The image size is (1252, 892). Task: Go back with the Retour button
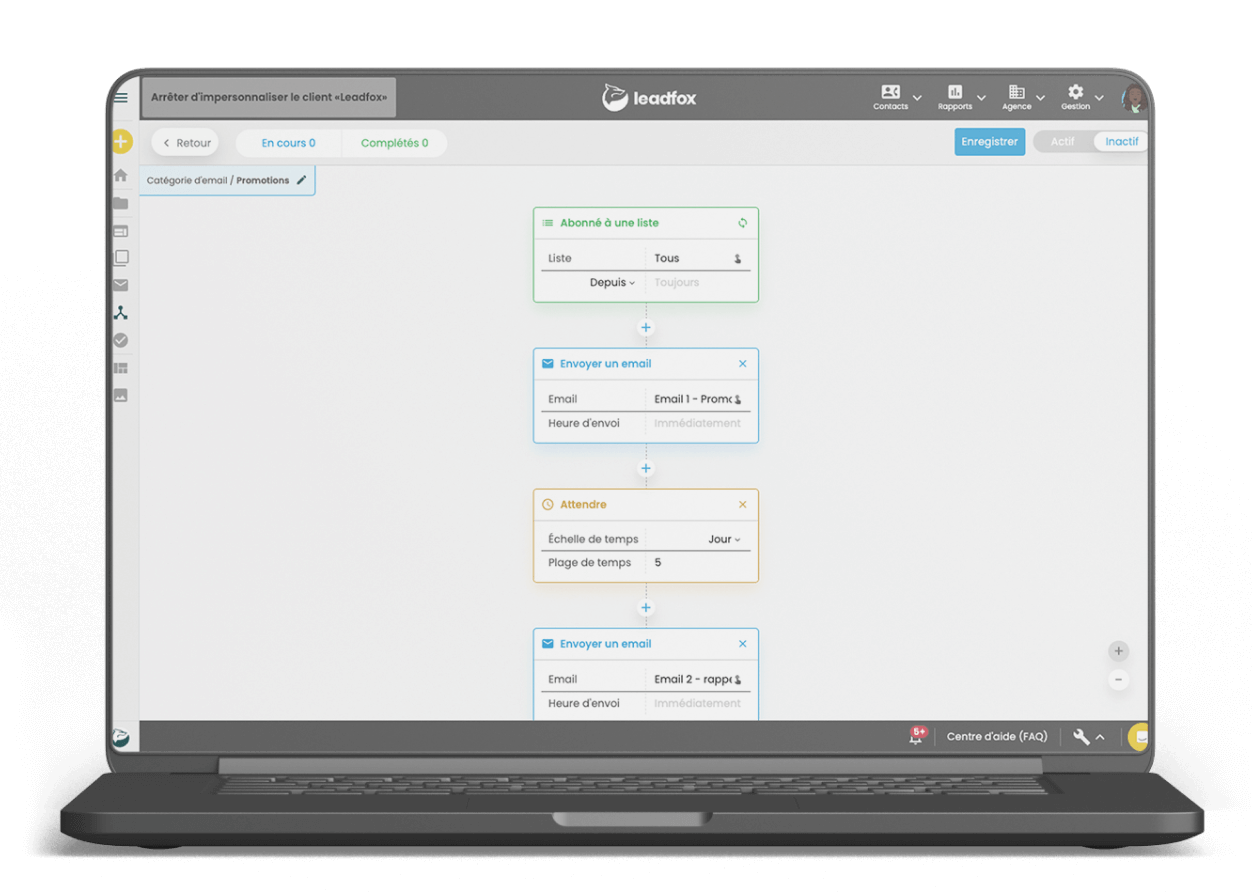click(x=186, y=143)
